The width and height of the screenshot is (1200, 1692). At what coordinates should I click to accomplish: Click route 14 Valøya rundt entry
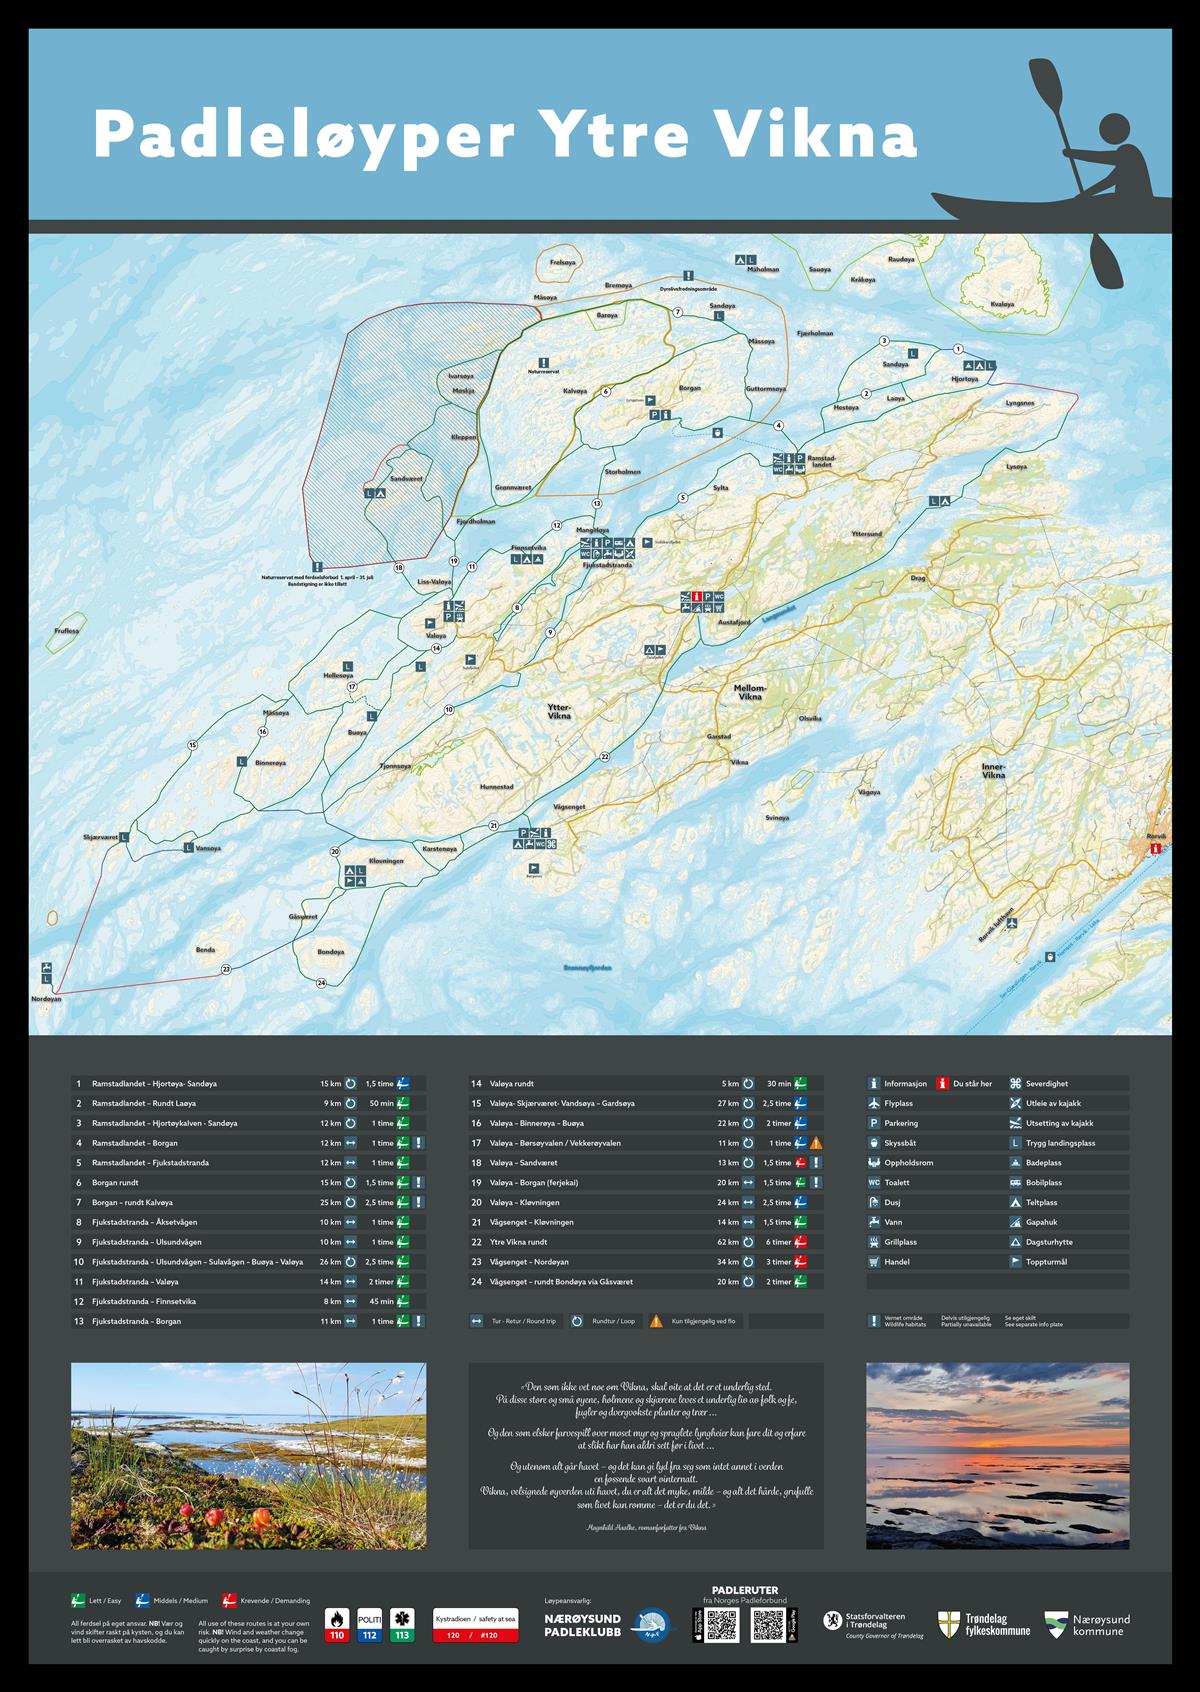pos(646,1084)
